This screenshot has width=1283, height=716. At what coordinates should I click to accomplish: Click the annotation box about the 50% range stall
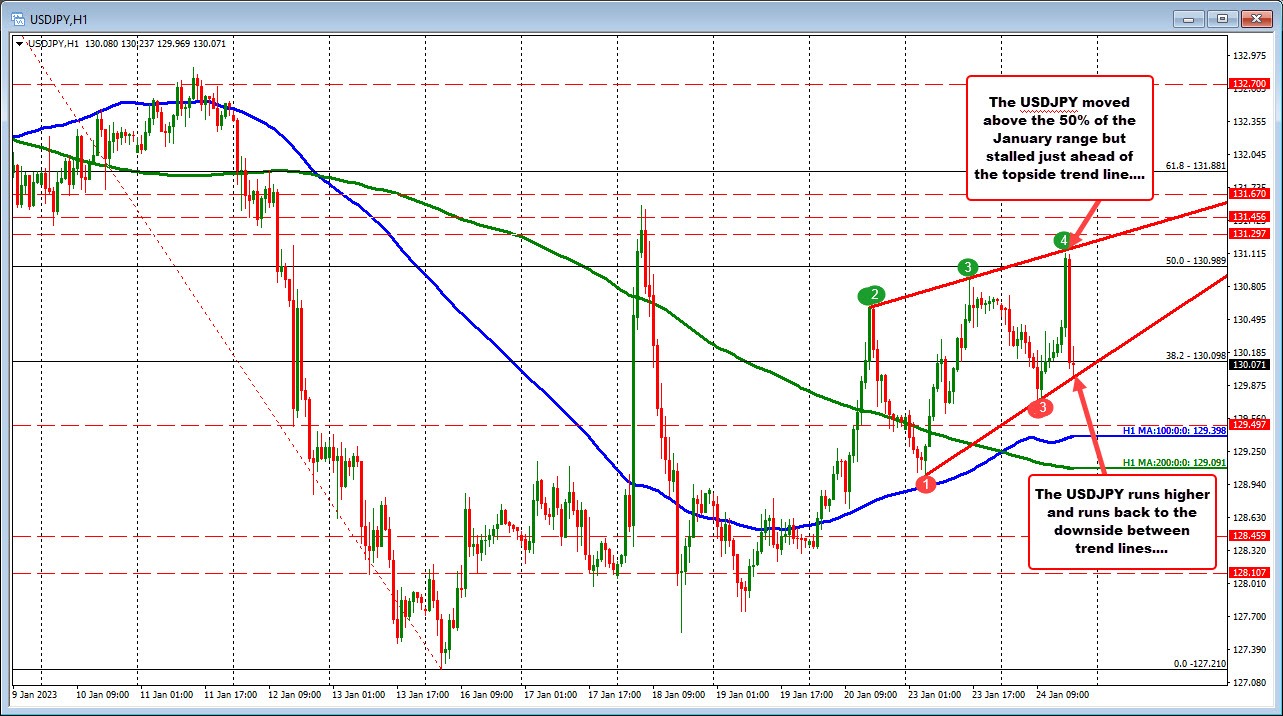[x=1060, y=139]
